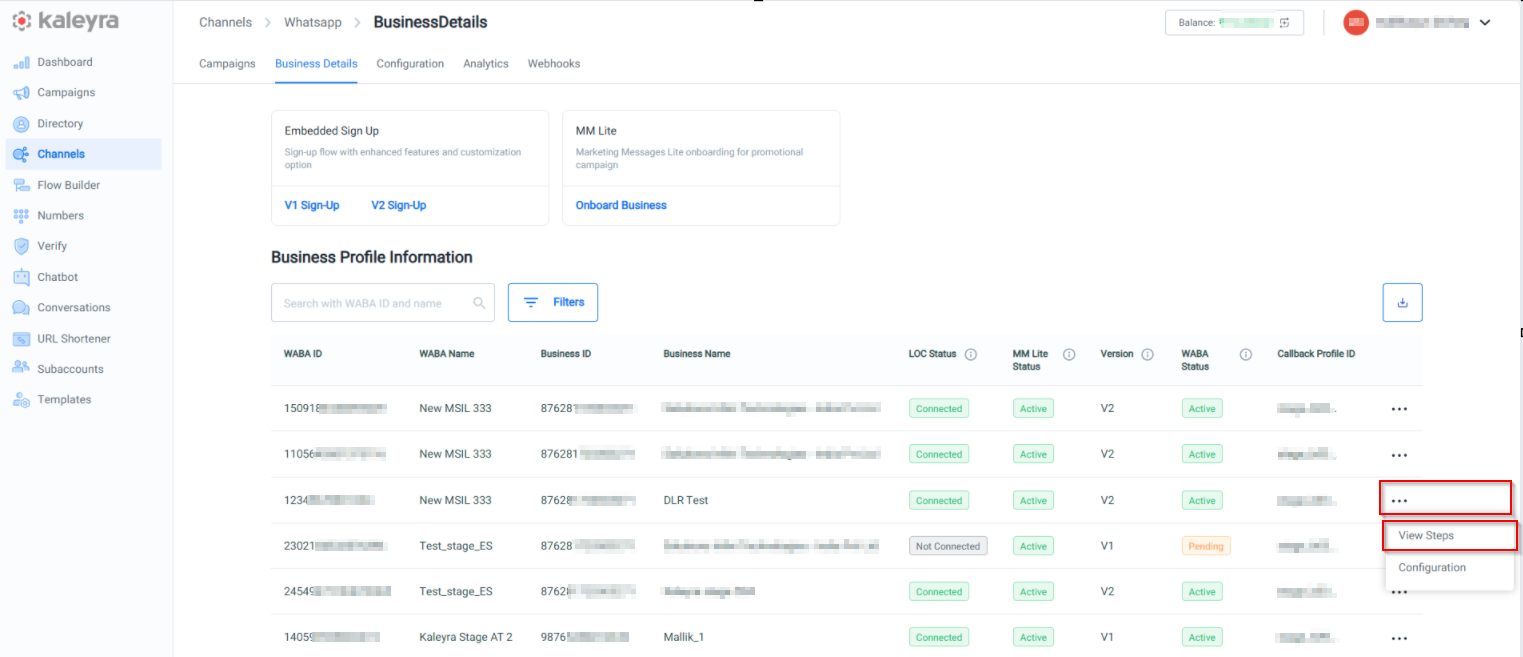This screenshot has height=657, width=1523.
Task: Switch to the Configuration tab
Action: coord(410,64)
